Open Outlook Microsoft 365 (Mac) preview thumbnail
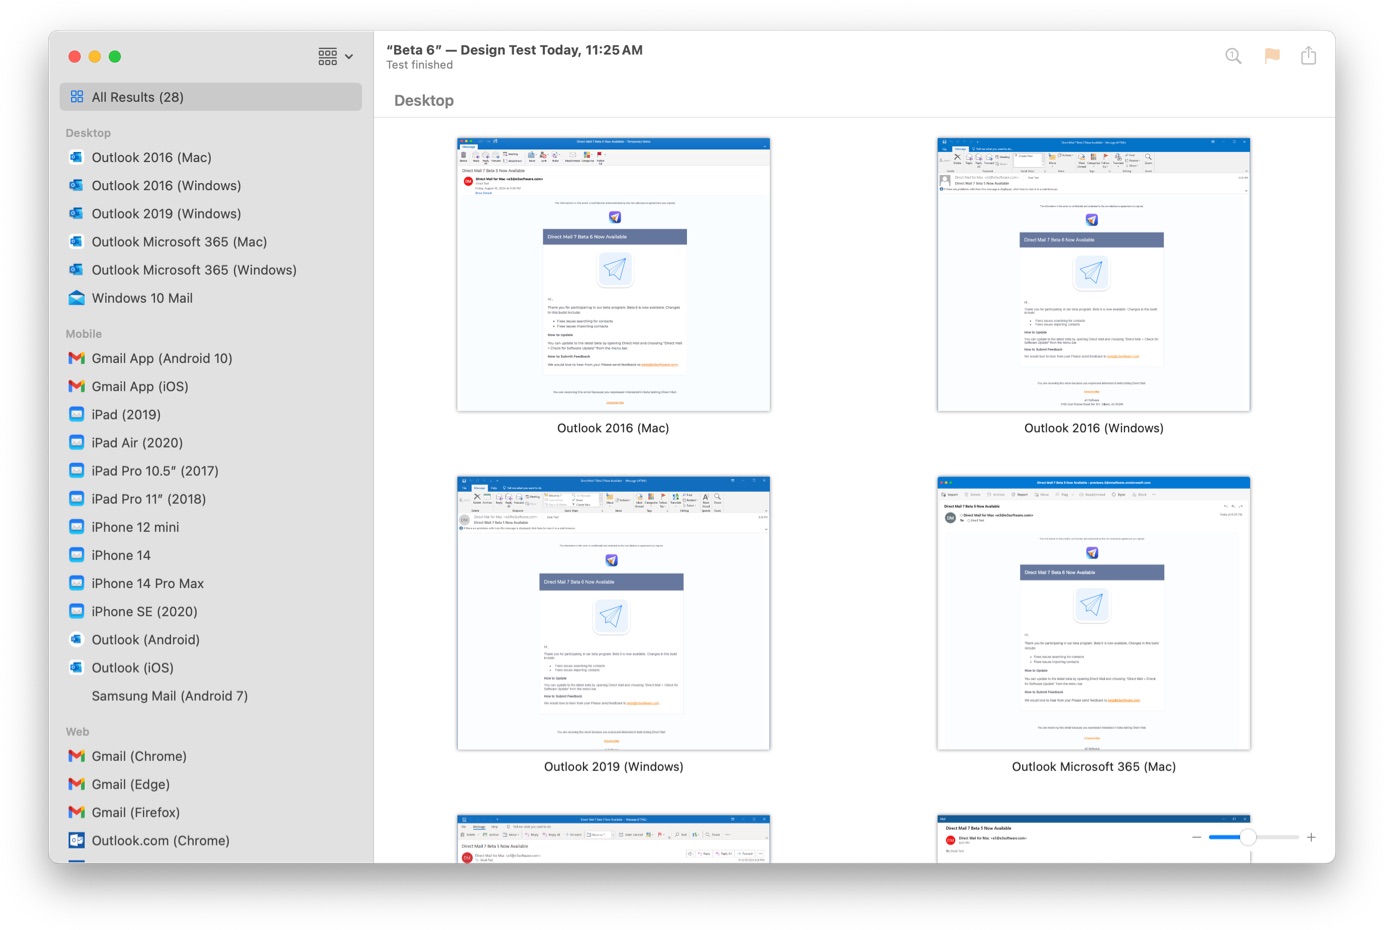The width and height of the screenshot is (1384, 930). click(x=1093, y=613)
